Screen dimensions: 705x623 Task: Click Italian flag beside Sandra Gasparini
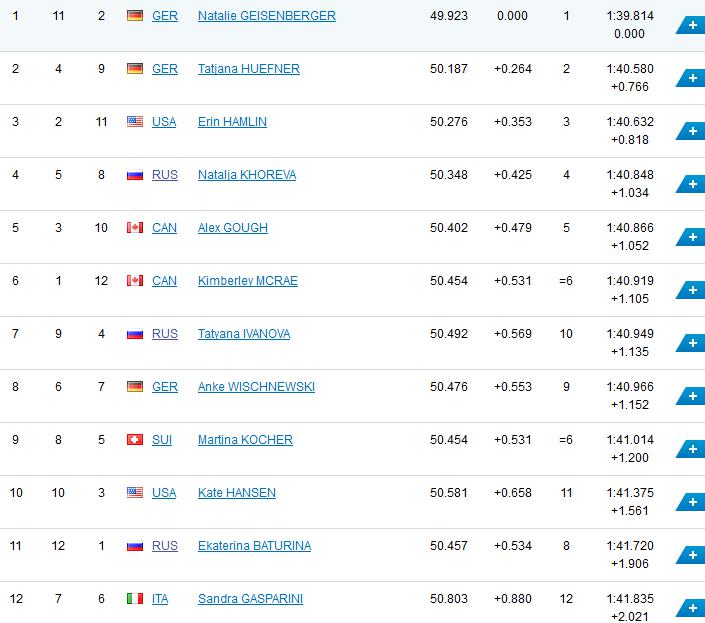pos(135,599)
